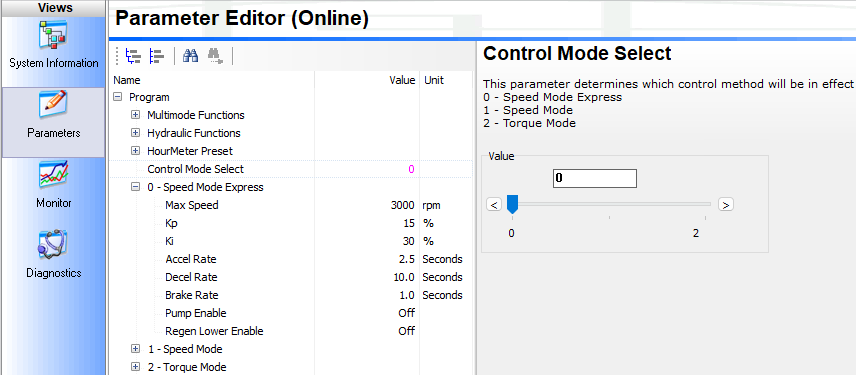
Task: Click the Name column header
Action: pos(127,80)
